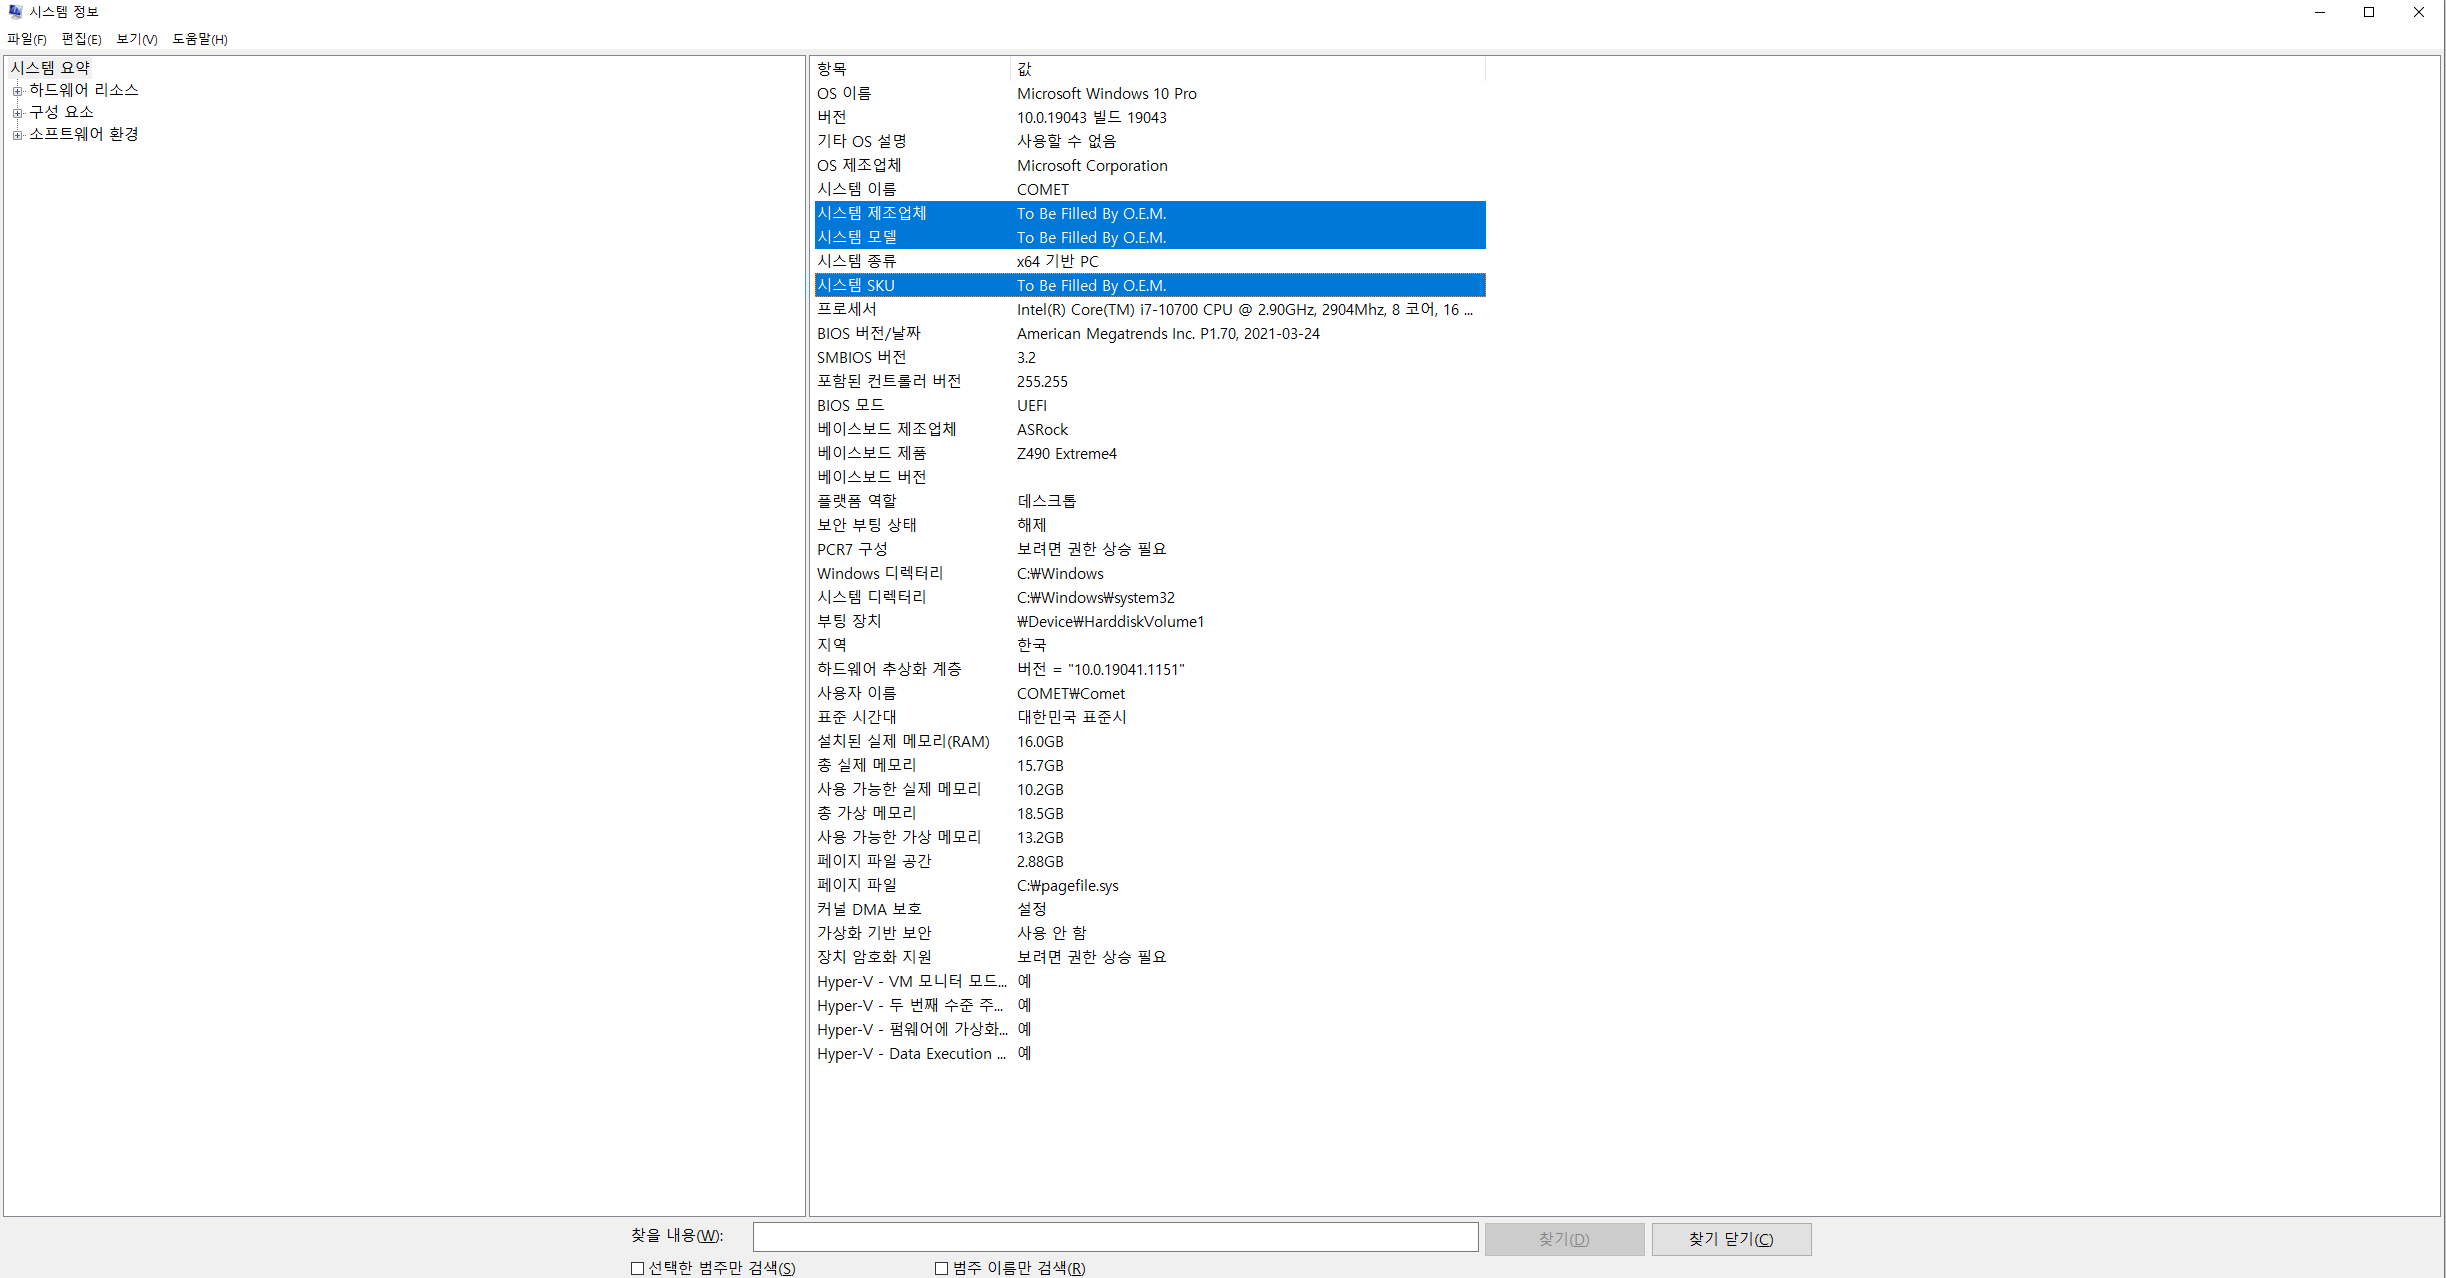Image resolution: width=2446 pixels, height=1278 pixels.
Task: Select the 지역 한국 row
Action: pyautogui.click(x=1150, y=645)
